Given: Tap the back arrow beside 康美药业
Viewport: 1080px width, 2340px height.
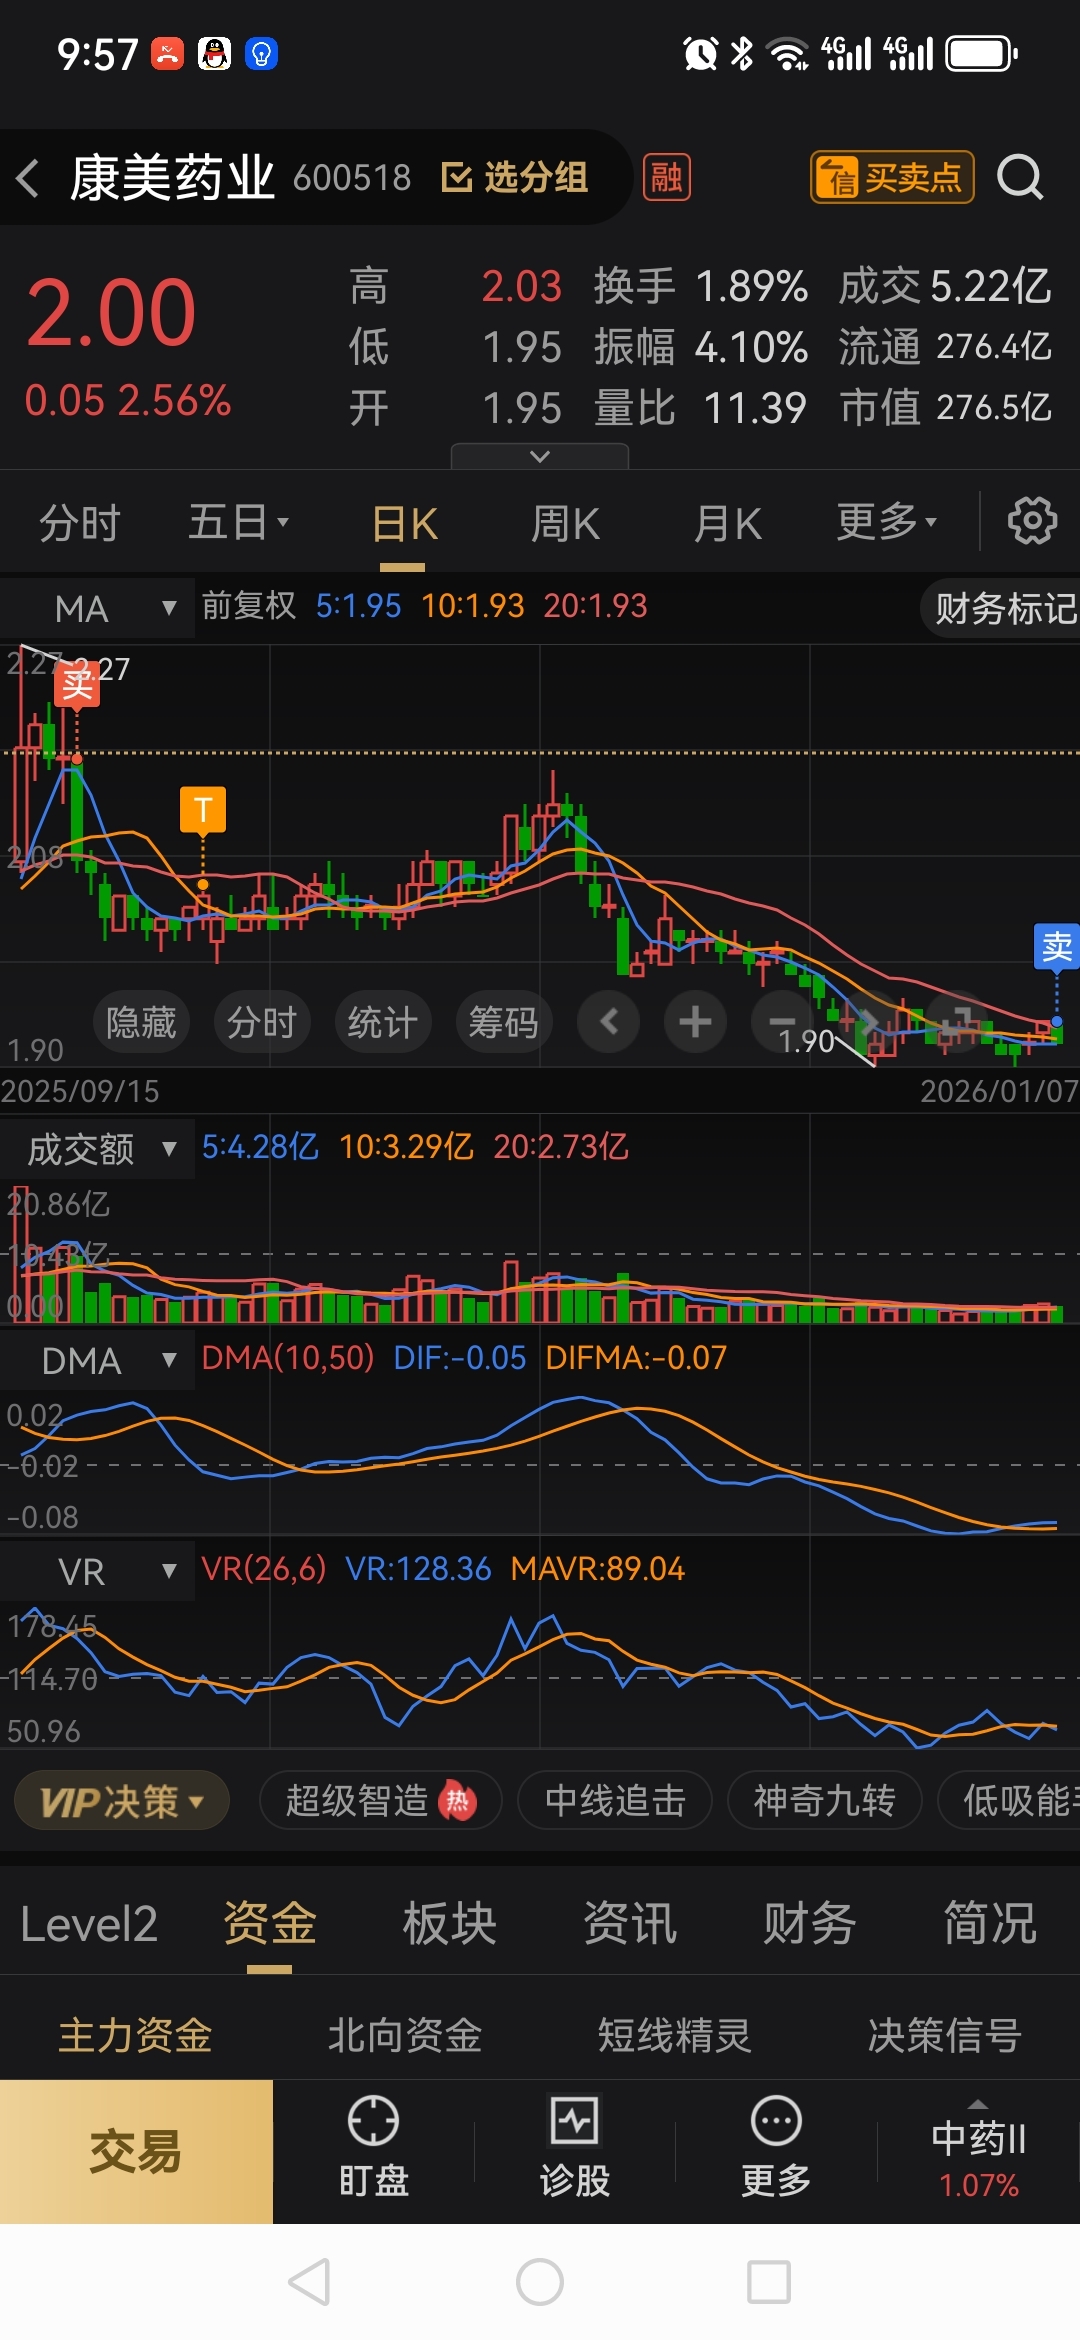Looking at the screenshot, I should (28, 178).
